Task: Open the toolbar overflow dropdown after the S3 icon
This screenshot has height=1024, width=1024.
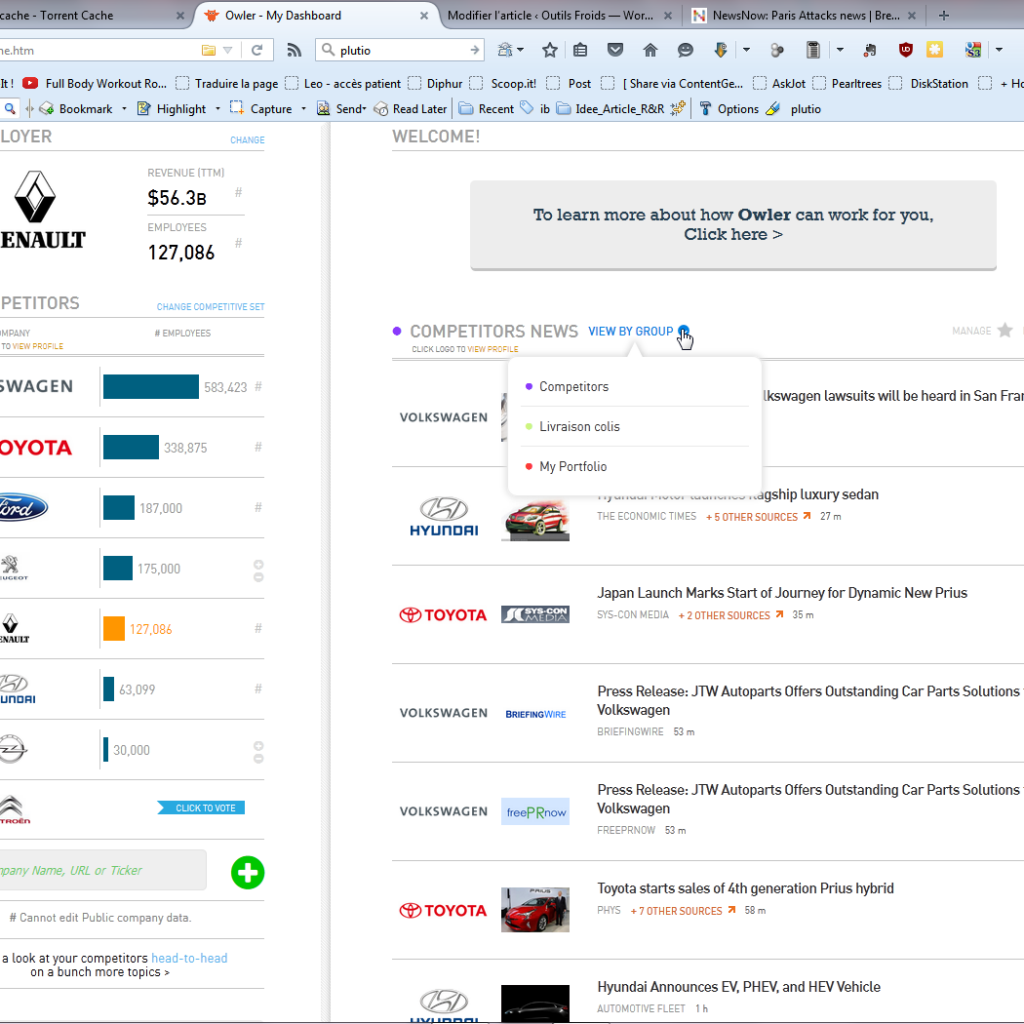Action: point(999,50)
